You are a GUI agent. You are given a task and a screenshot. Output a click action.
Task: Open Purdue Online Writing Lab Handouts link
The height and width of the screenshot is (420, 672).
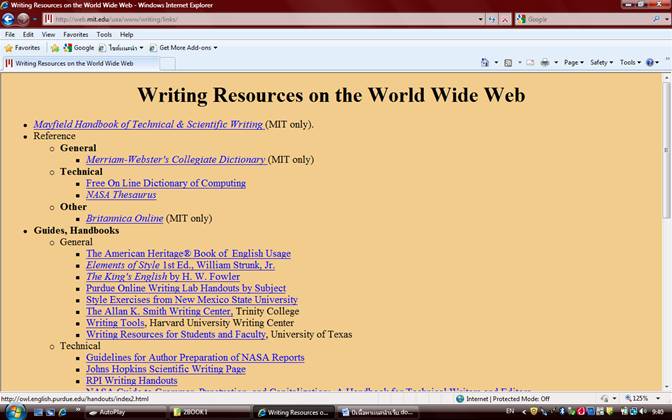click(186, 288)
